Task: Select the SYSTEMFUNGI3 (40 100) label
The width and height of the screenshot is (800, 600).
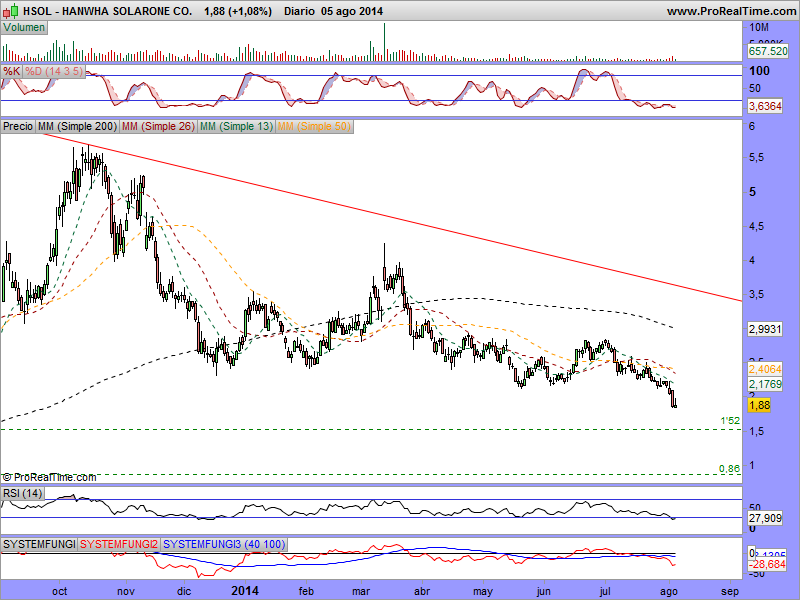Action: pyautogui.click(x=224, y=544)
